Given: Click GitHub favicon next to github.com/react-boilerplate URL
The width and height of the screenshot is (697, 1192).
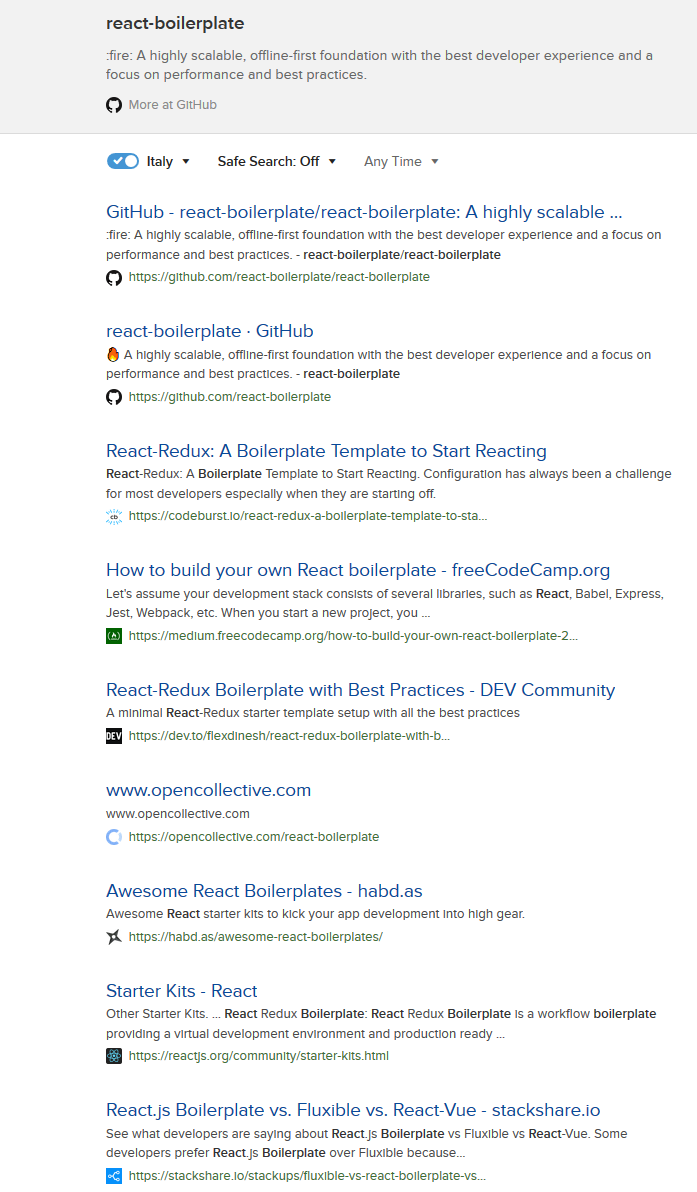Looking at the screenshot, I should 114,397.
